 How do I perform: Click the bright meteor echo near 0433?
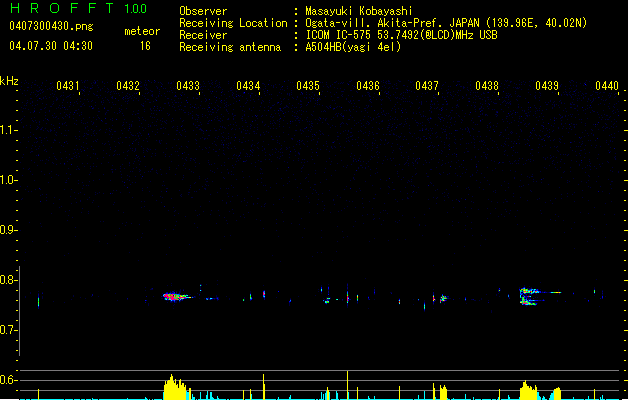pyautogui.click(x=177, y=297)
